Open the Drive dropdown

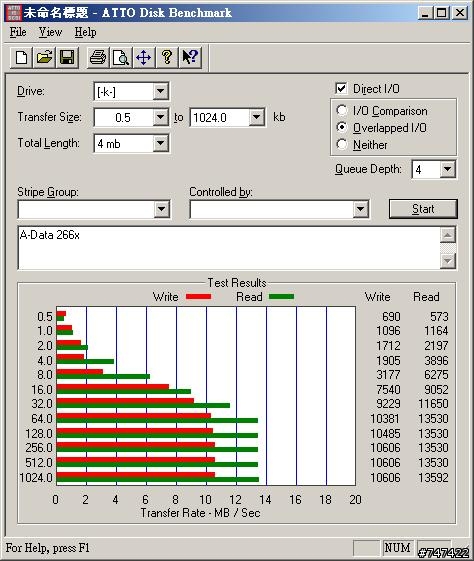[161, 92]
